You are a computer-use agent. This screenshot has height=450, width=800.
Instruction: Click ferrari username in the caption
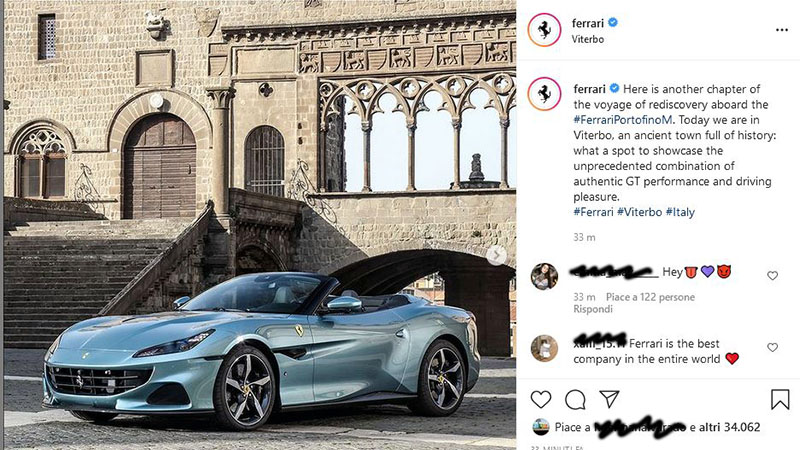point(589,89)
